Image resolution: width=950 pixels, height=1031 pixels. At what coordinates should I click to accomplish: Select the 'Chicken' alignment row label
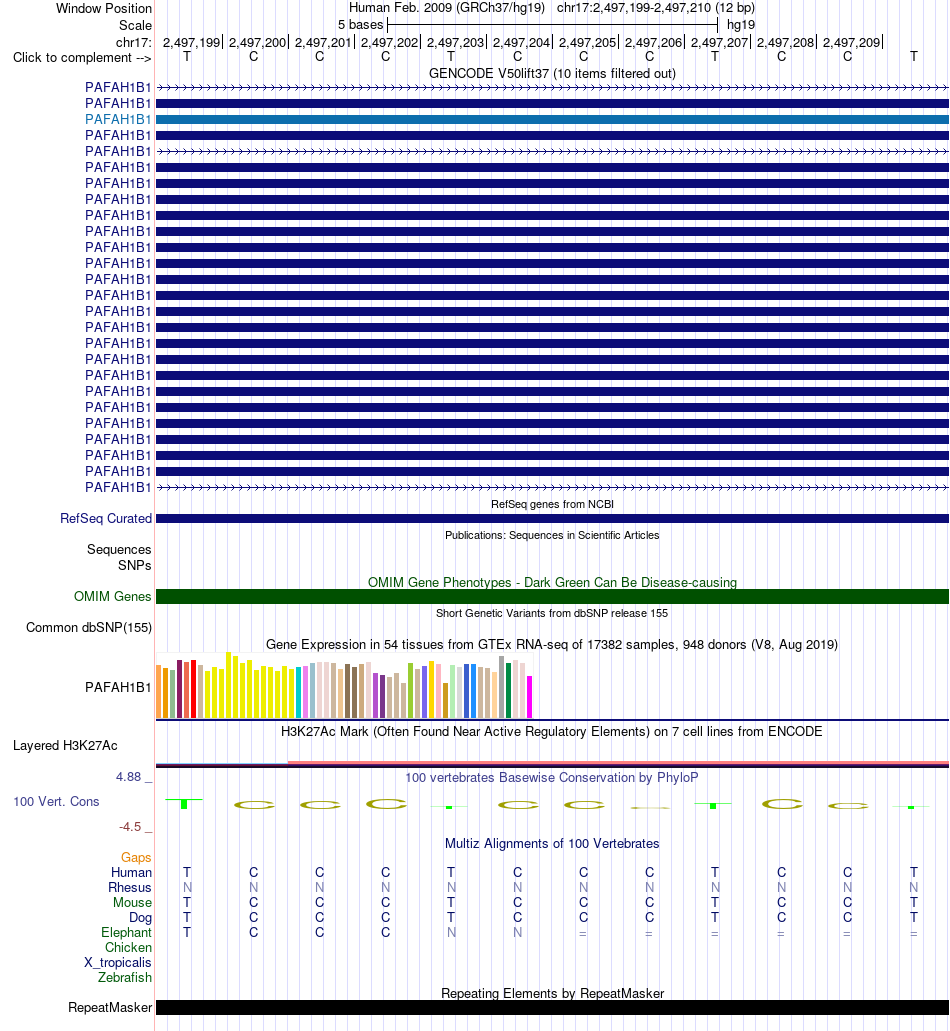click(x=128, y=947)
